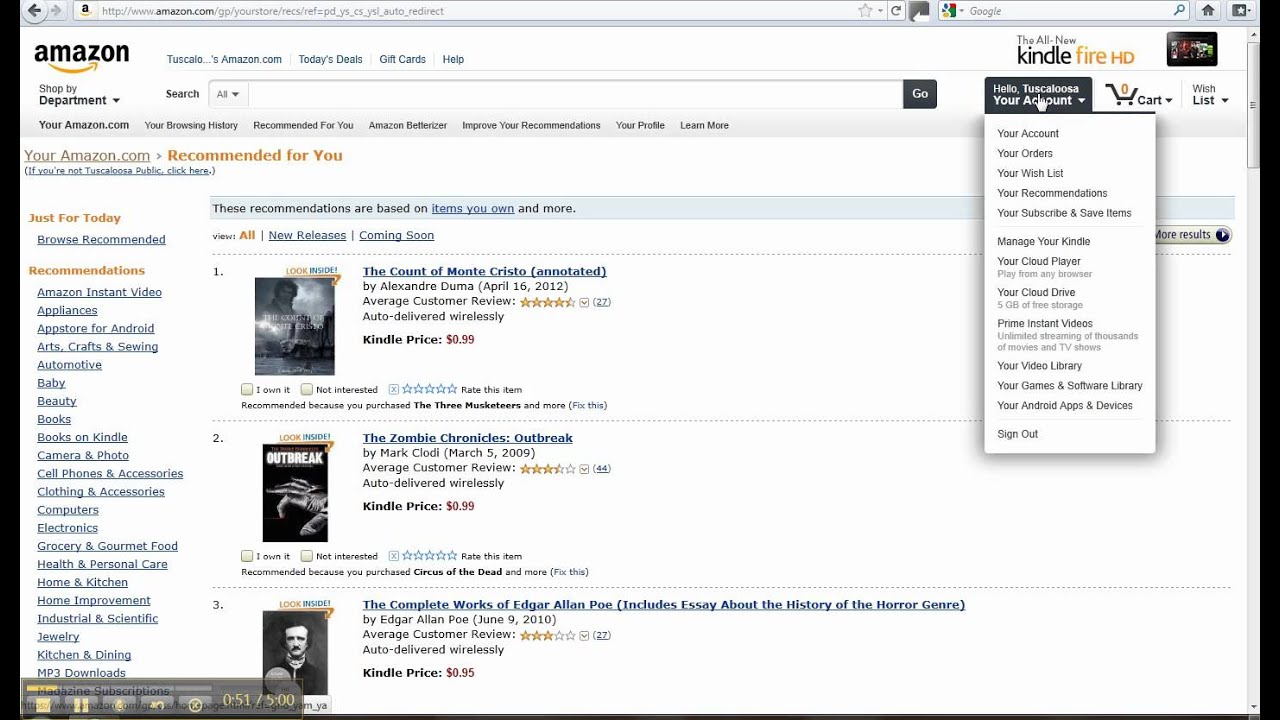1280x720 pixels.
Task: Click the Amazon logo
Action: pyautogui.click(x=81, y=57)
